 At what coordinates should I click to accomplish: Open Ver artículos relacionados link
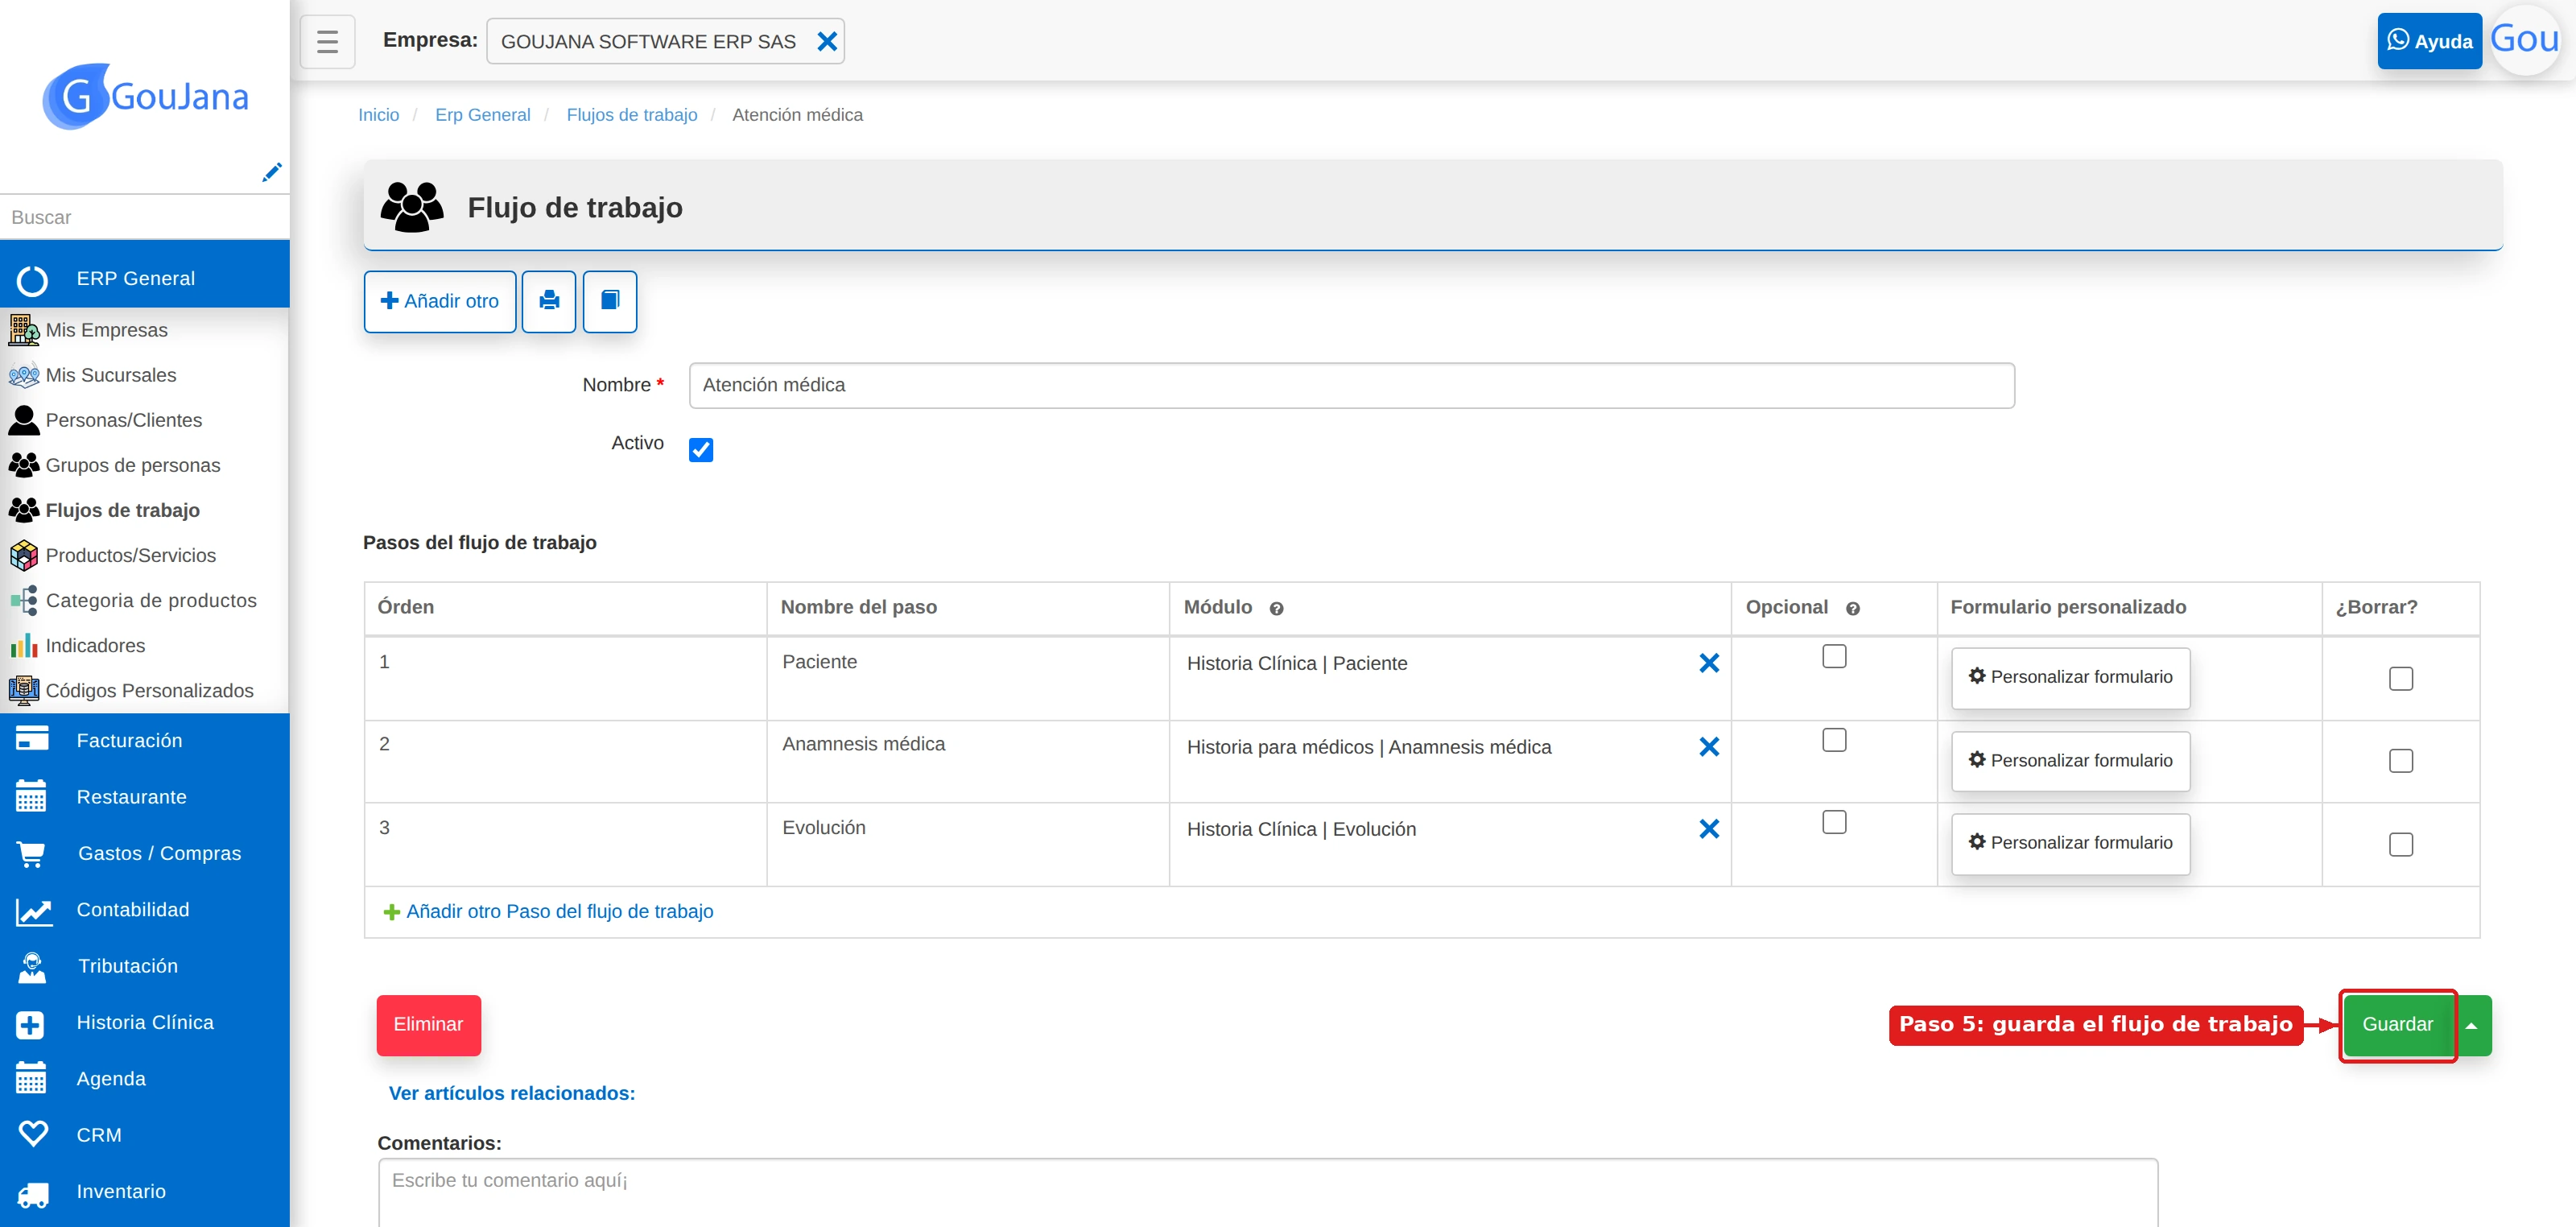point(512,1094)
